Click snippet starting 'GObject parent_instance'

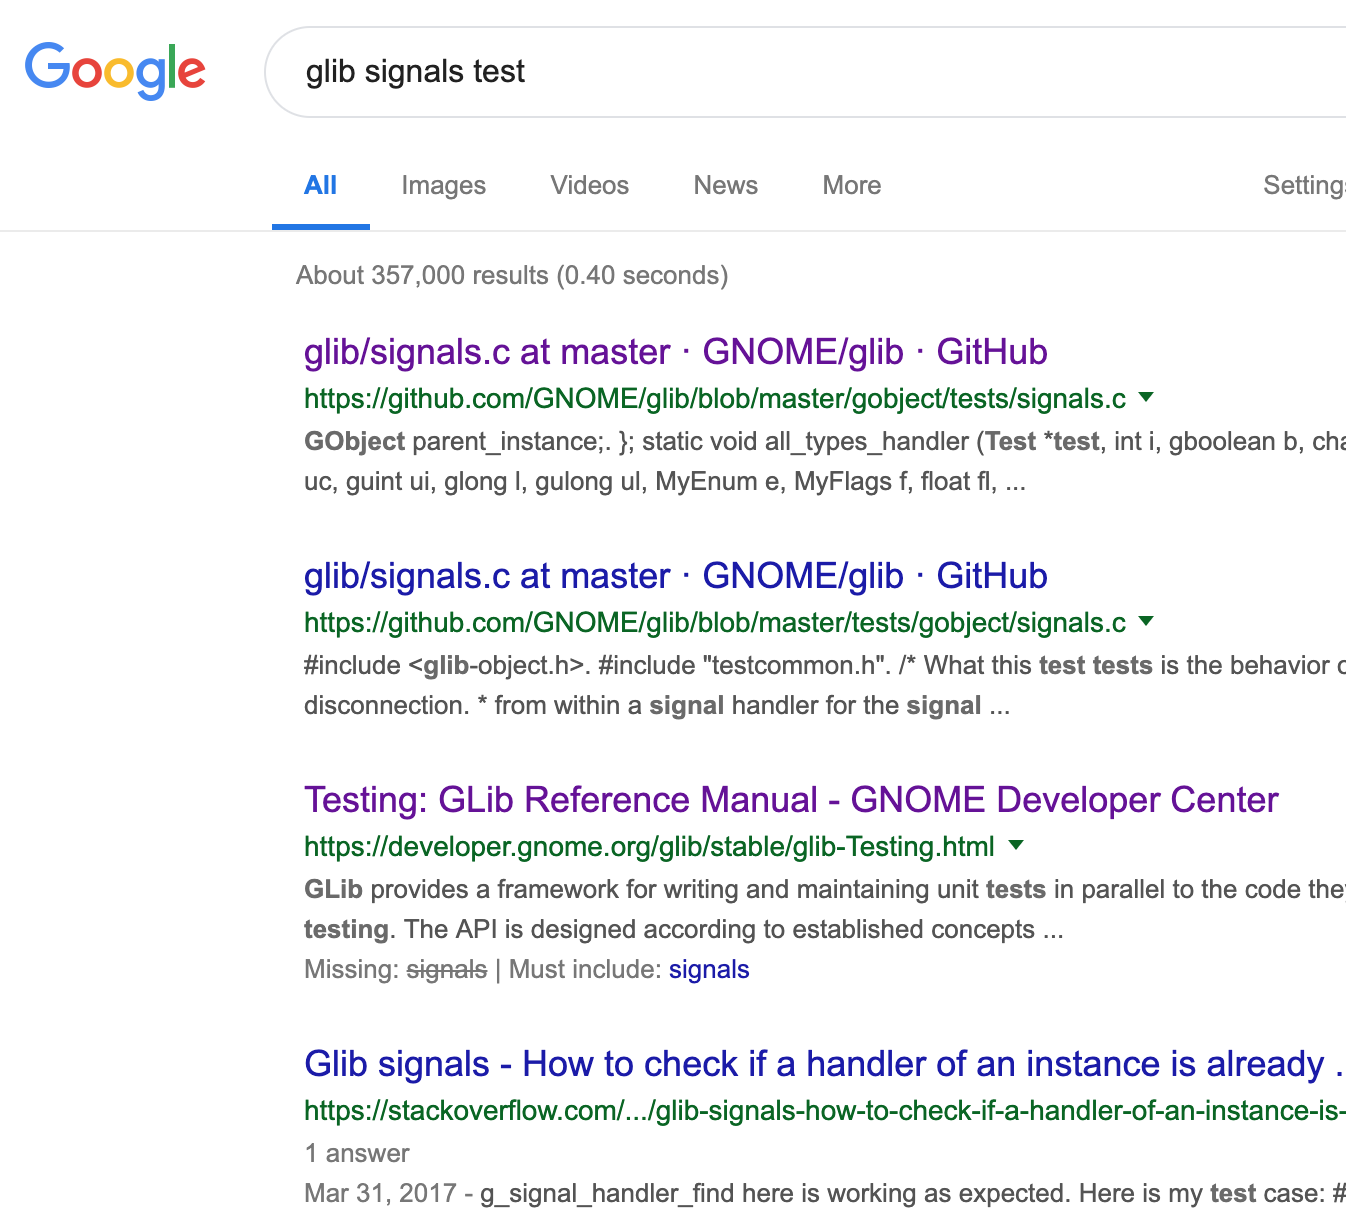pos(825,461)
